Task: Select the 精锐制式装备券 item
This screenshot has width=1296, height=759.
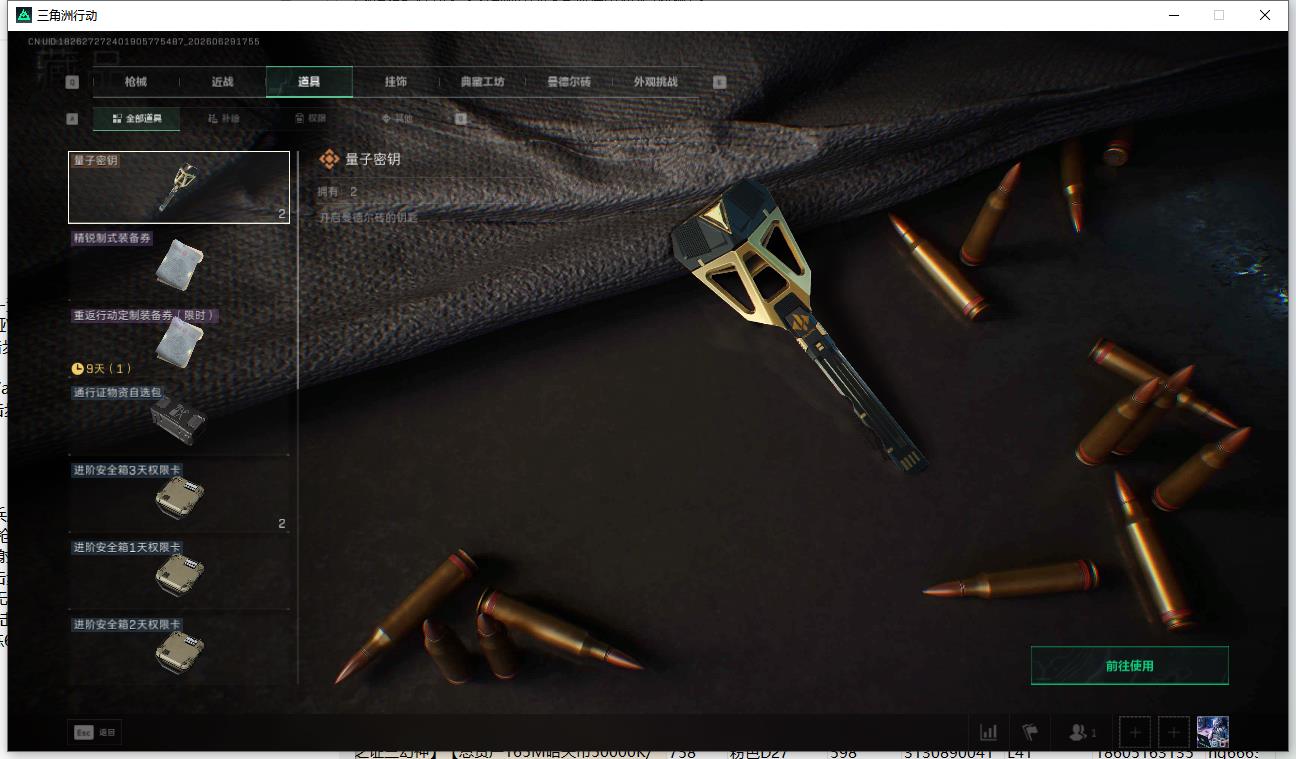Action: 179,264
